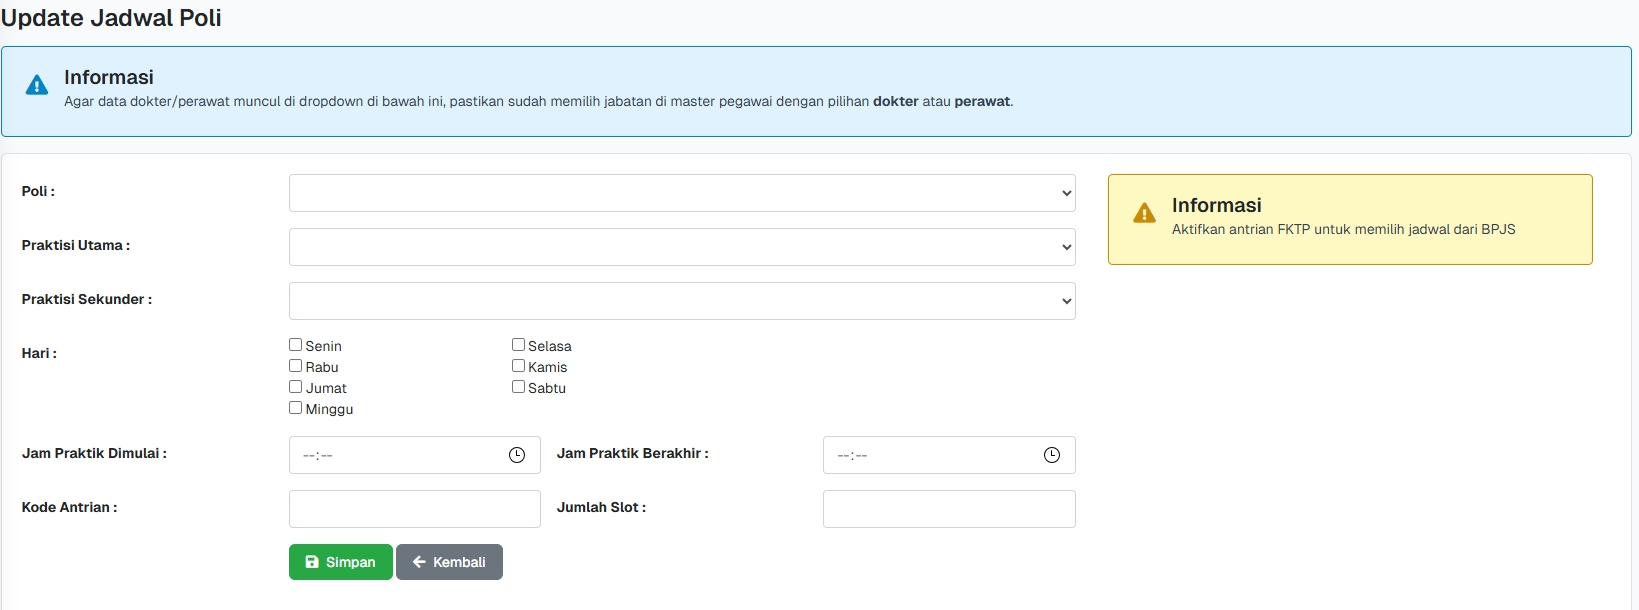Focus the Kode Antrian text field
The width and height of the screenshot is (1639, 610).
pos(414,509)
